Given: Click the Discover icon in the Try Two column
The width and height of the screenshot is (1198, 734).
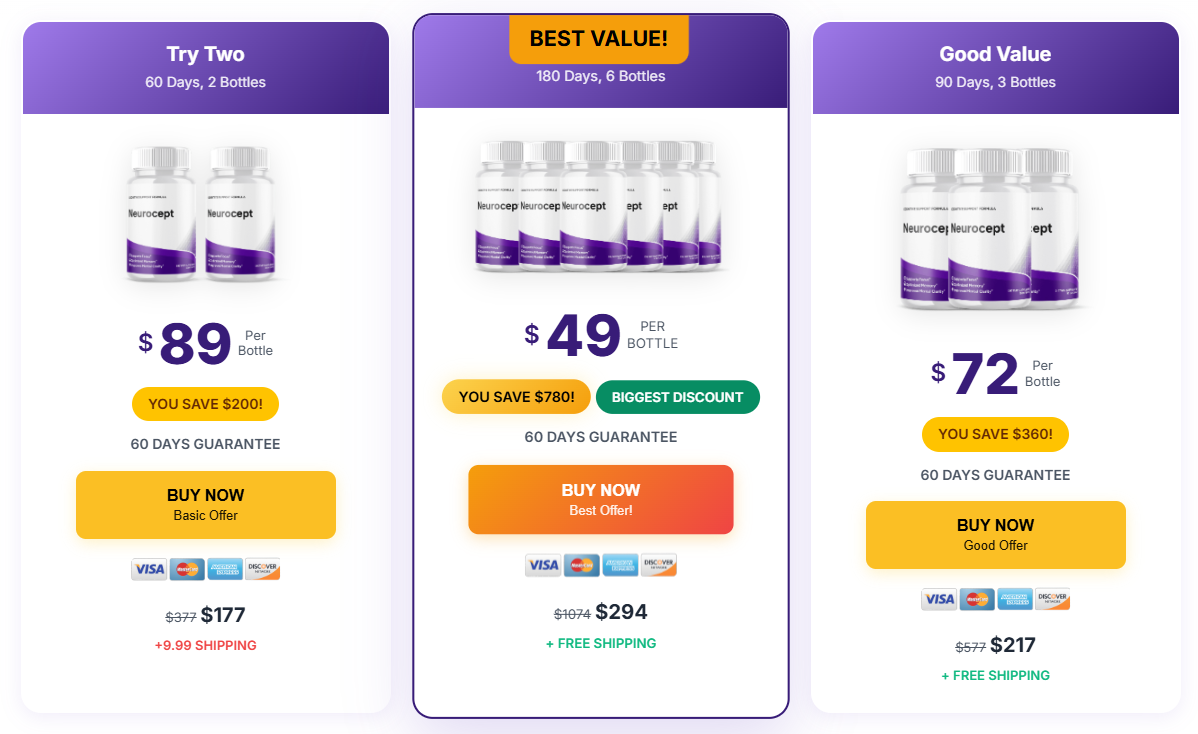Looking at the screenshot, I should 261,568.
